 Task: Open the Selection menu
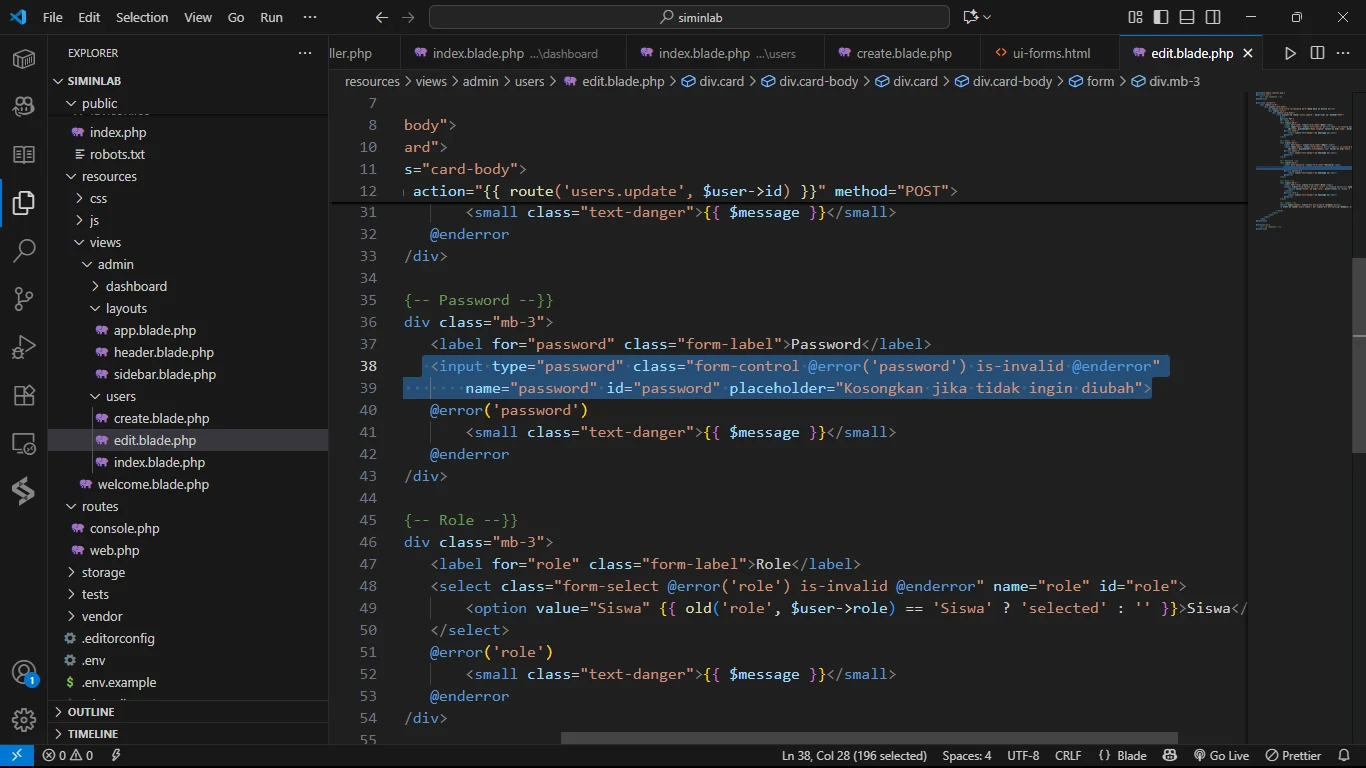coord(142,17)
